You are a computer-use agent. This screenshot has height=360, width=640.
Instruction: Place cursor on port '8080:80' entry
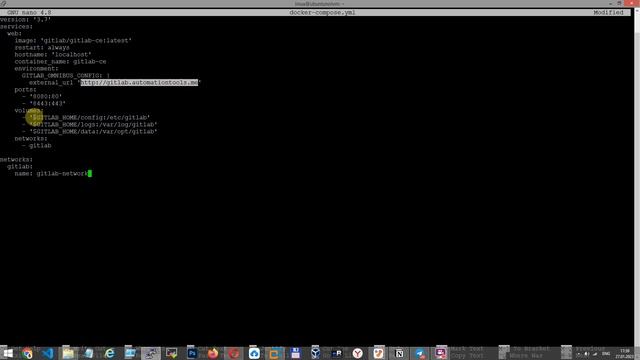42,96
